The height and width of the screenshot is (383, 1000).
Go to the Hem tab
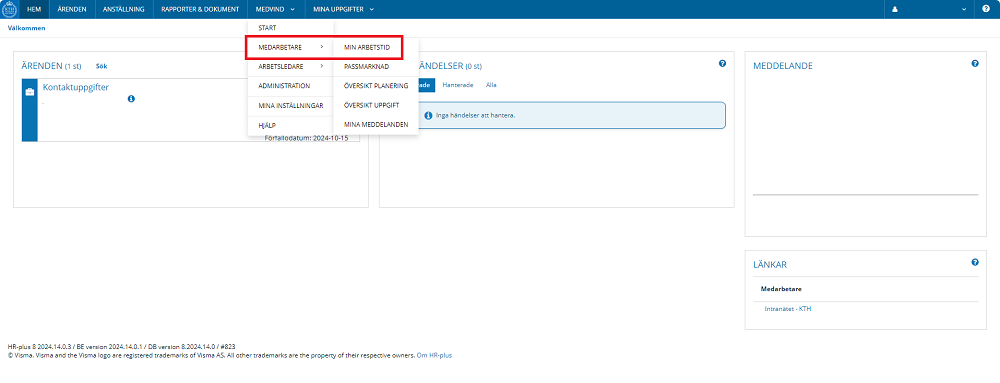(x=34, y=10)
